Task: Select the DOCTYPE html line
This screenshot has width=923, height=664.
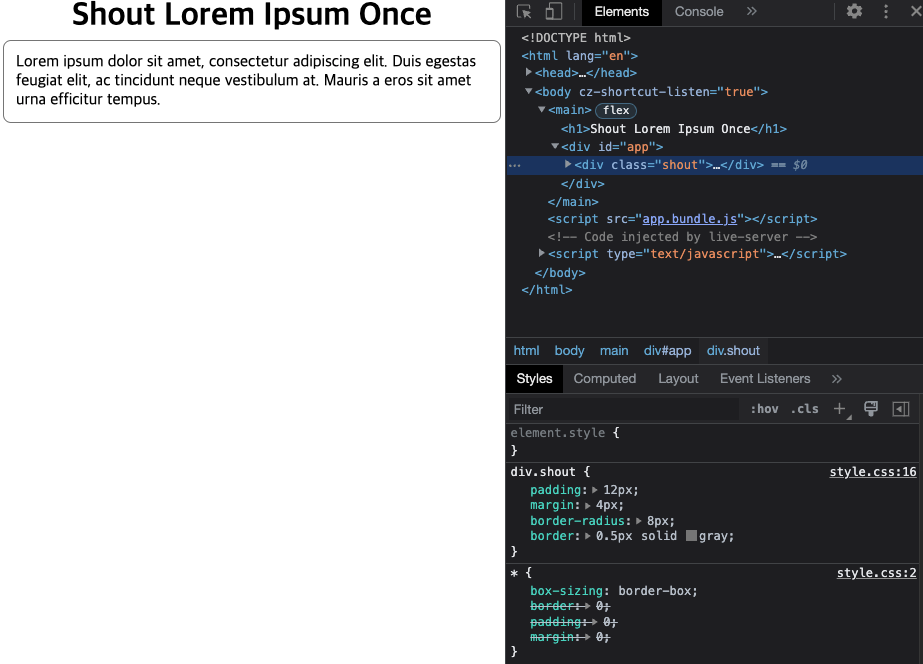Action: pyautogui.click(x=576, y=38)
